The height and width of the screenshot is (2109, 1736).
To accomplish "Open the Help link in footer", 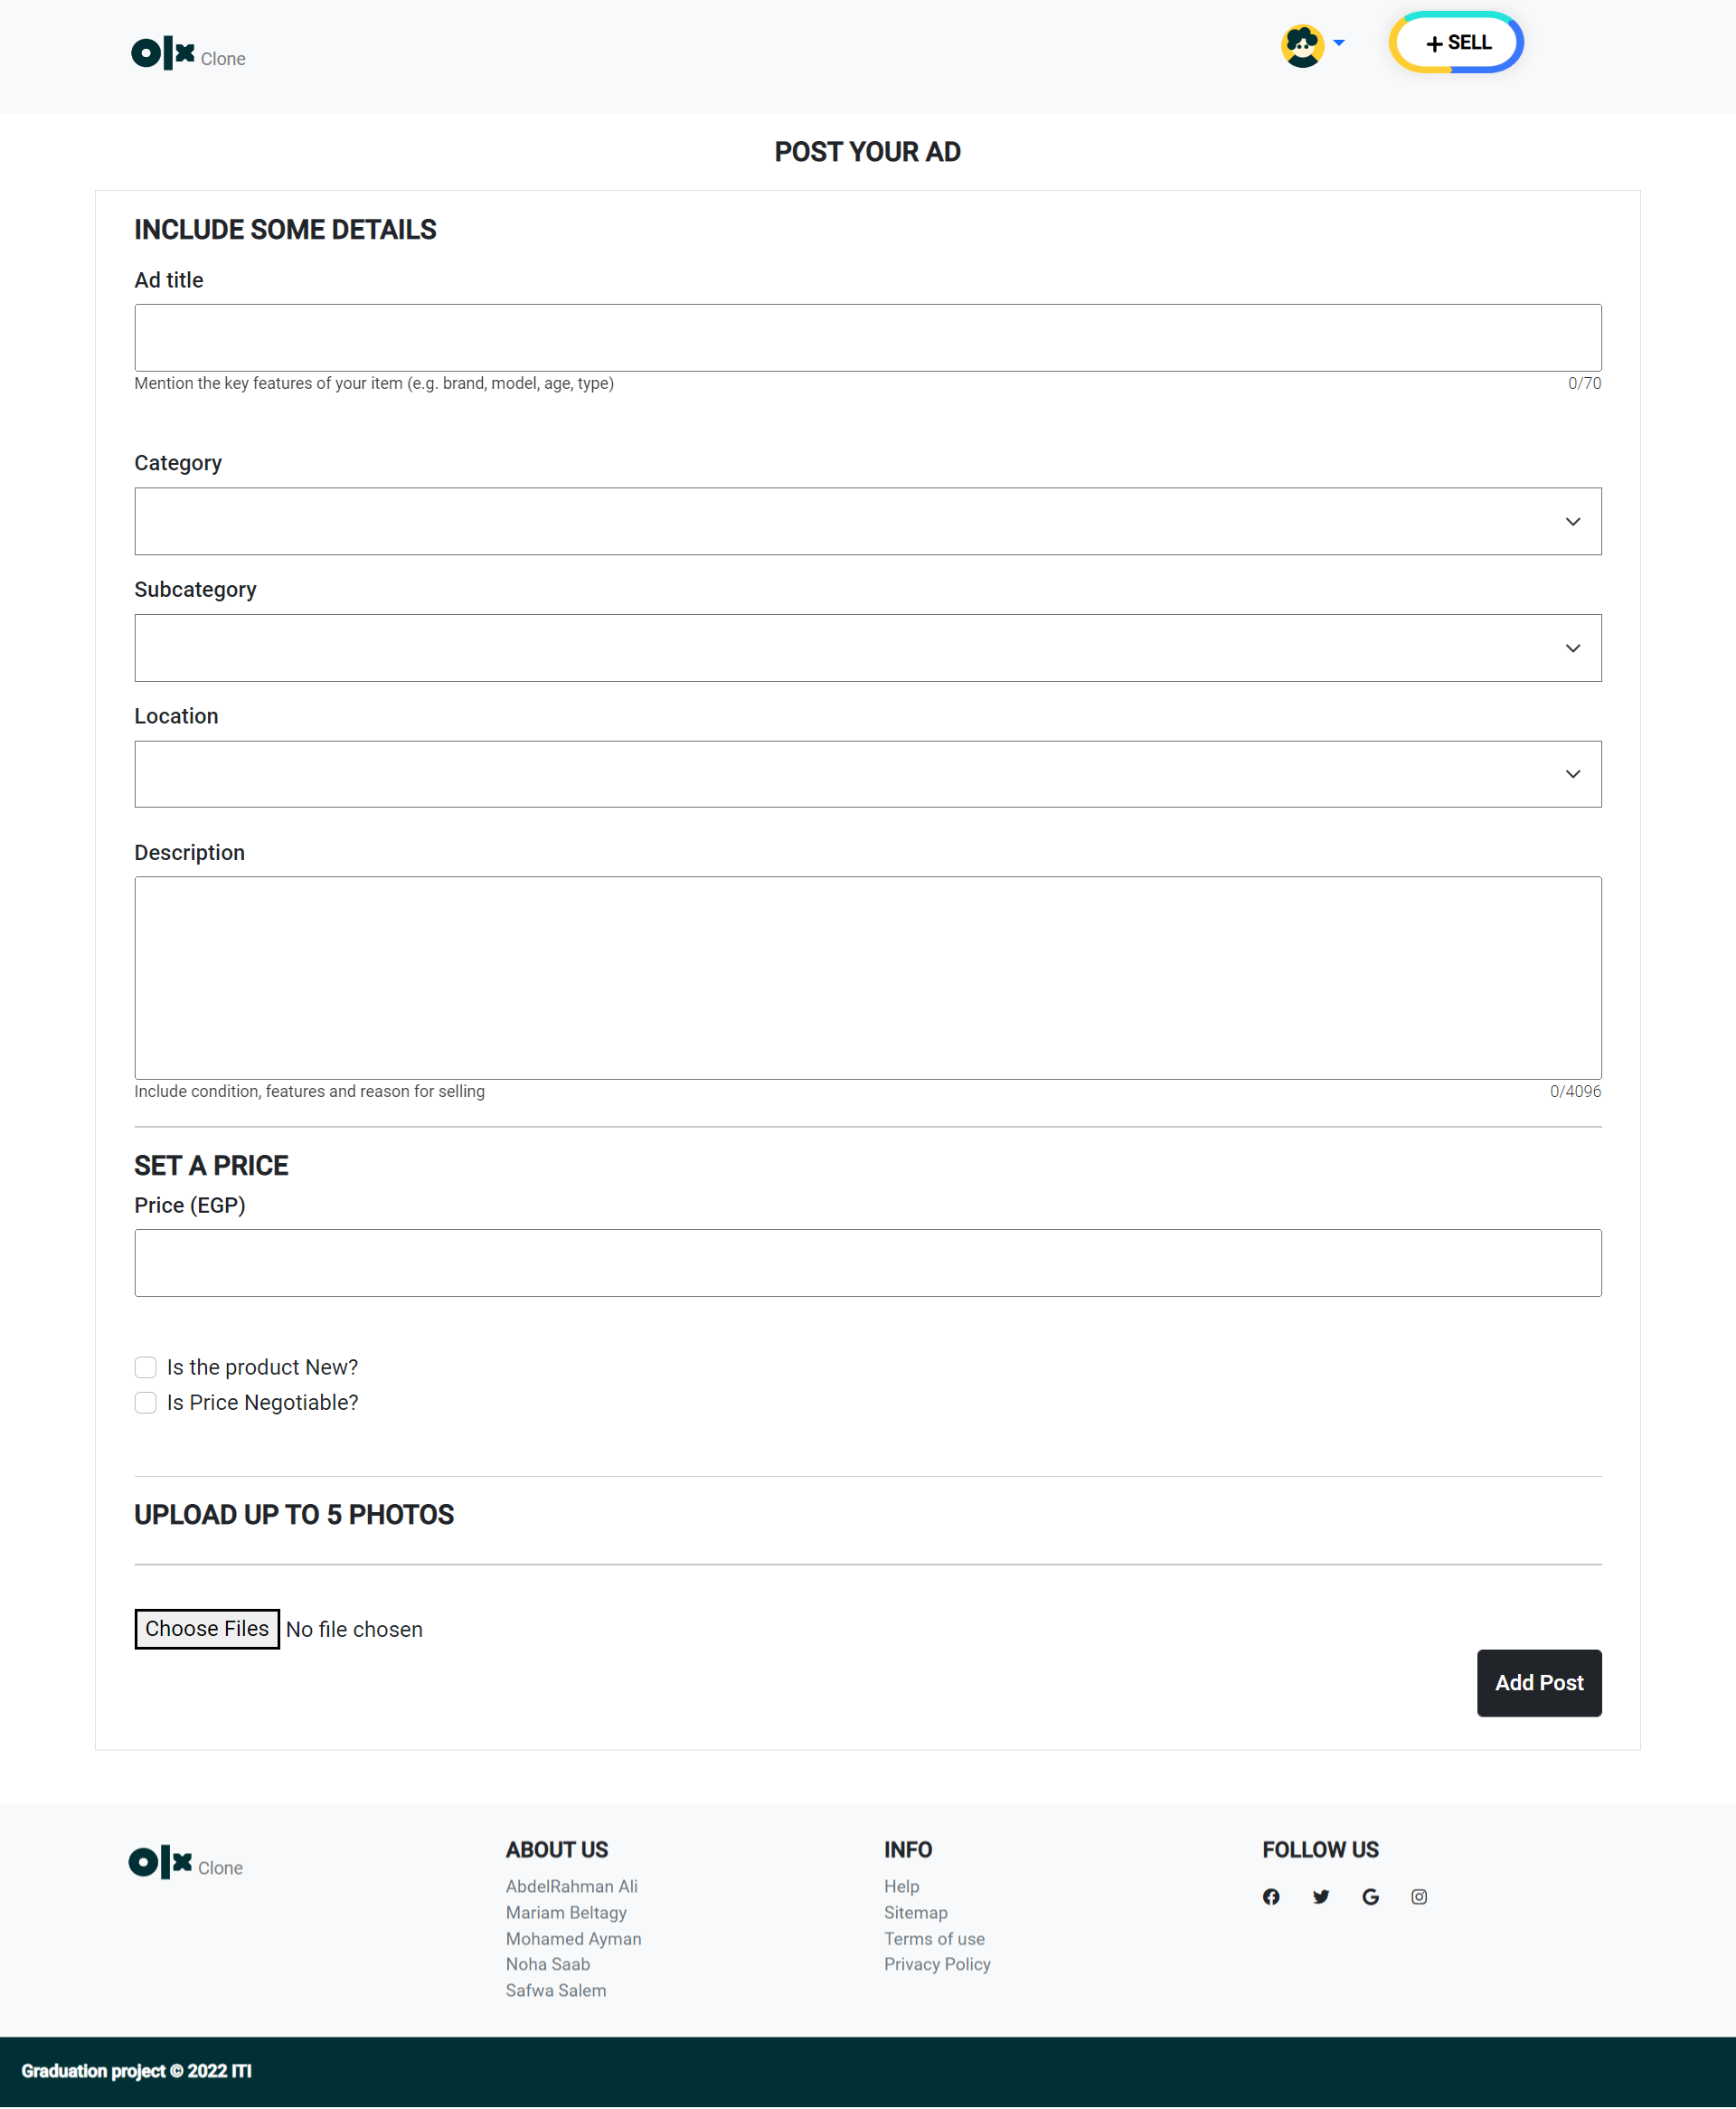I will tap(901, 1886).
